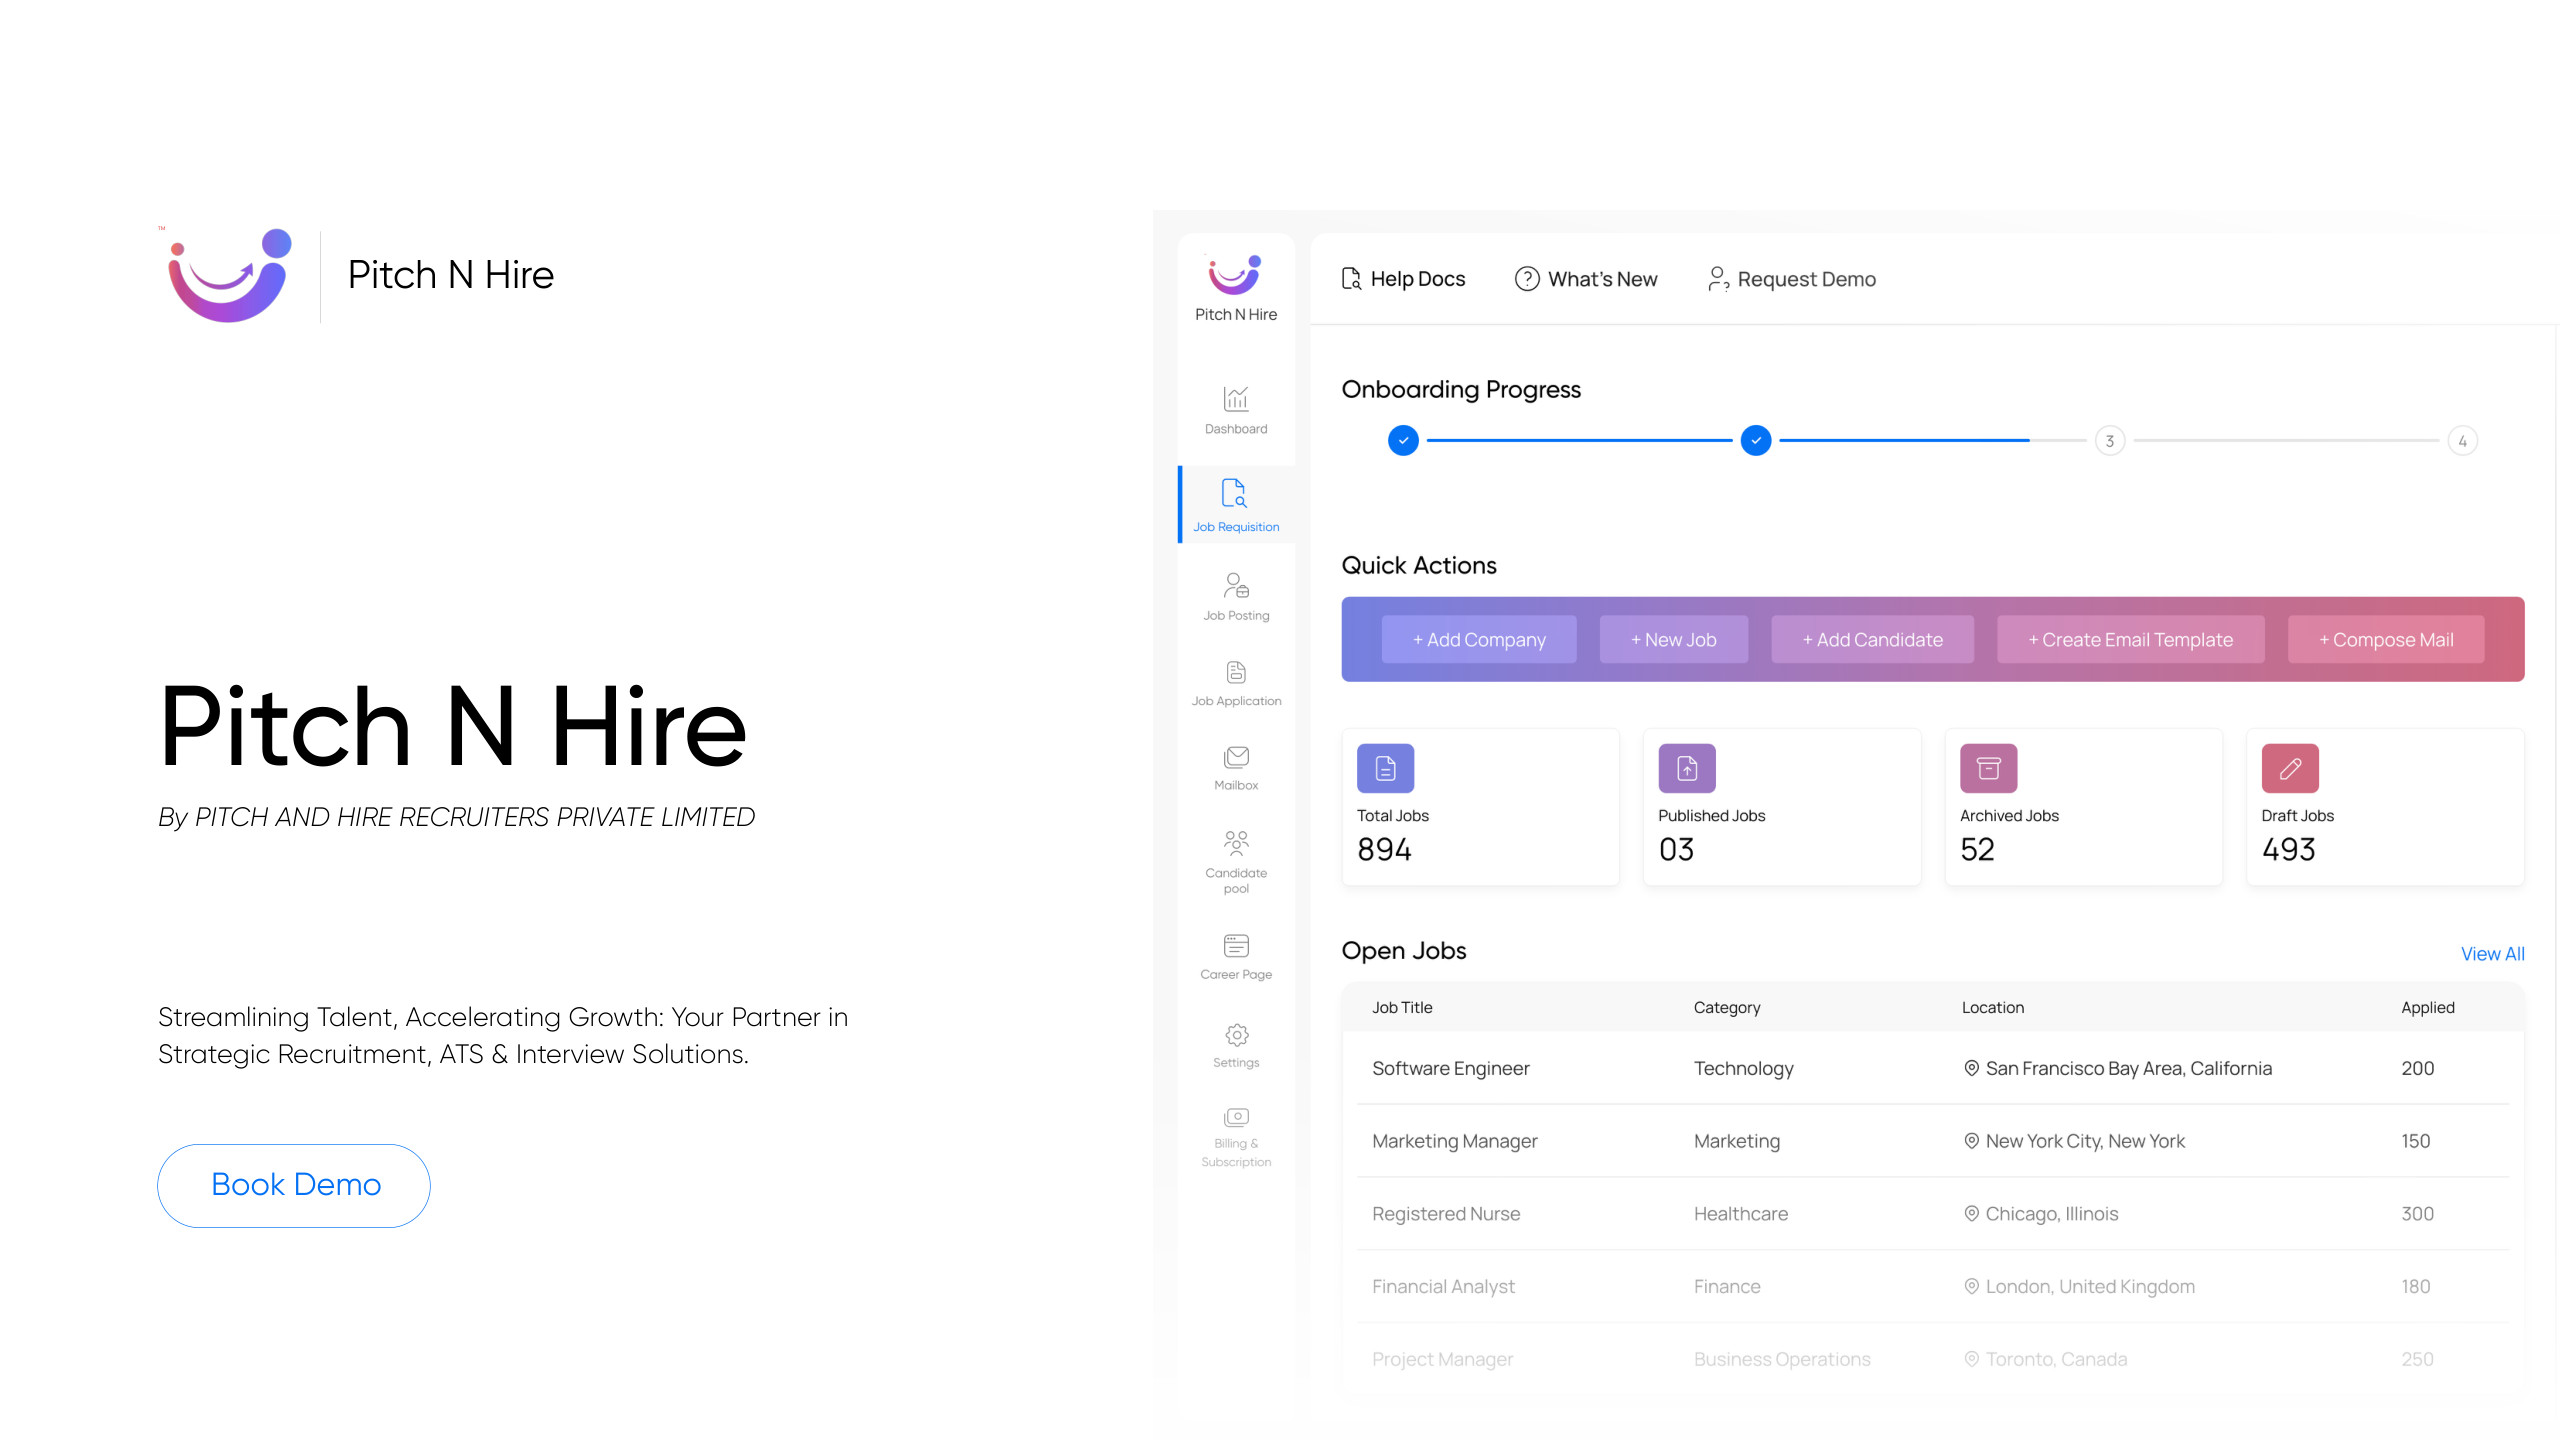Click the Compose Mail quick action
This screenshot has height=1440, width=2560.
(x=2386, y=639)
